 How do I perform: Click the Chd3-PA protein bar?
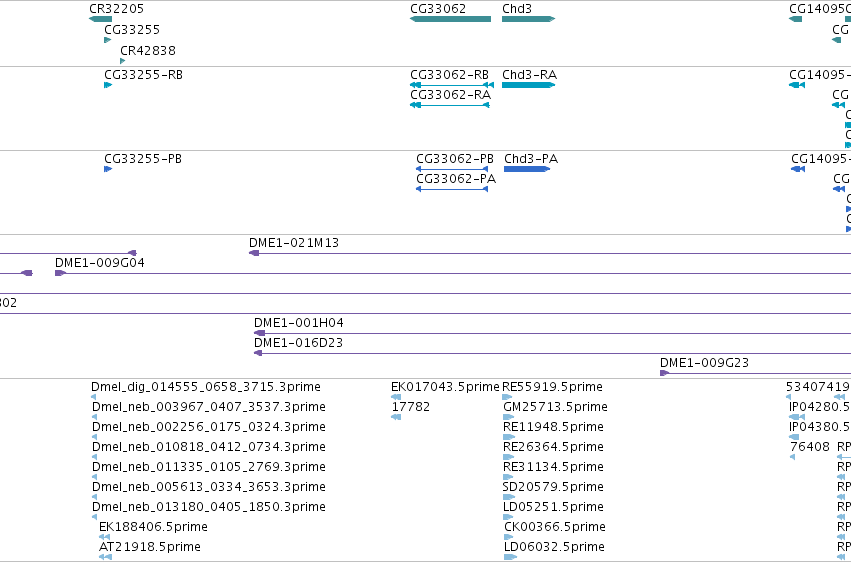(527, 169)
